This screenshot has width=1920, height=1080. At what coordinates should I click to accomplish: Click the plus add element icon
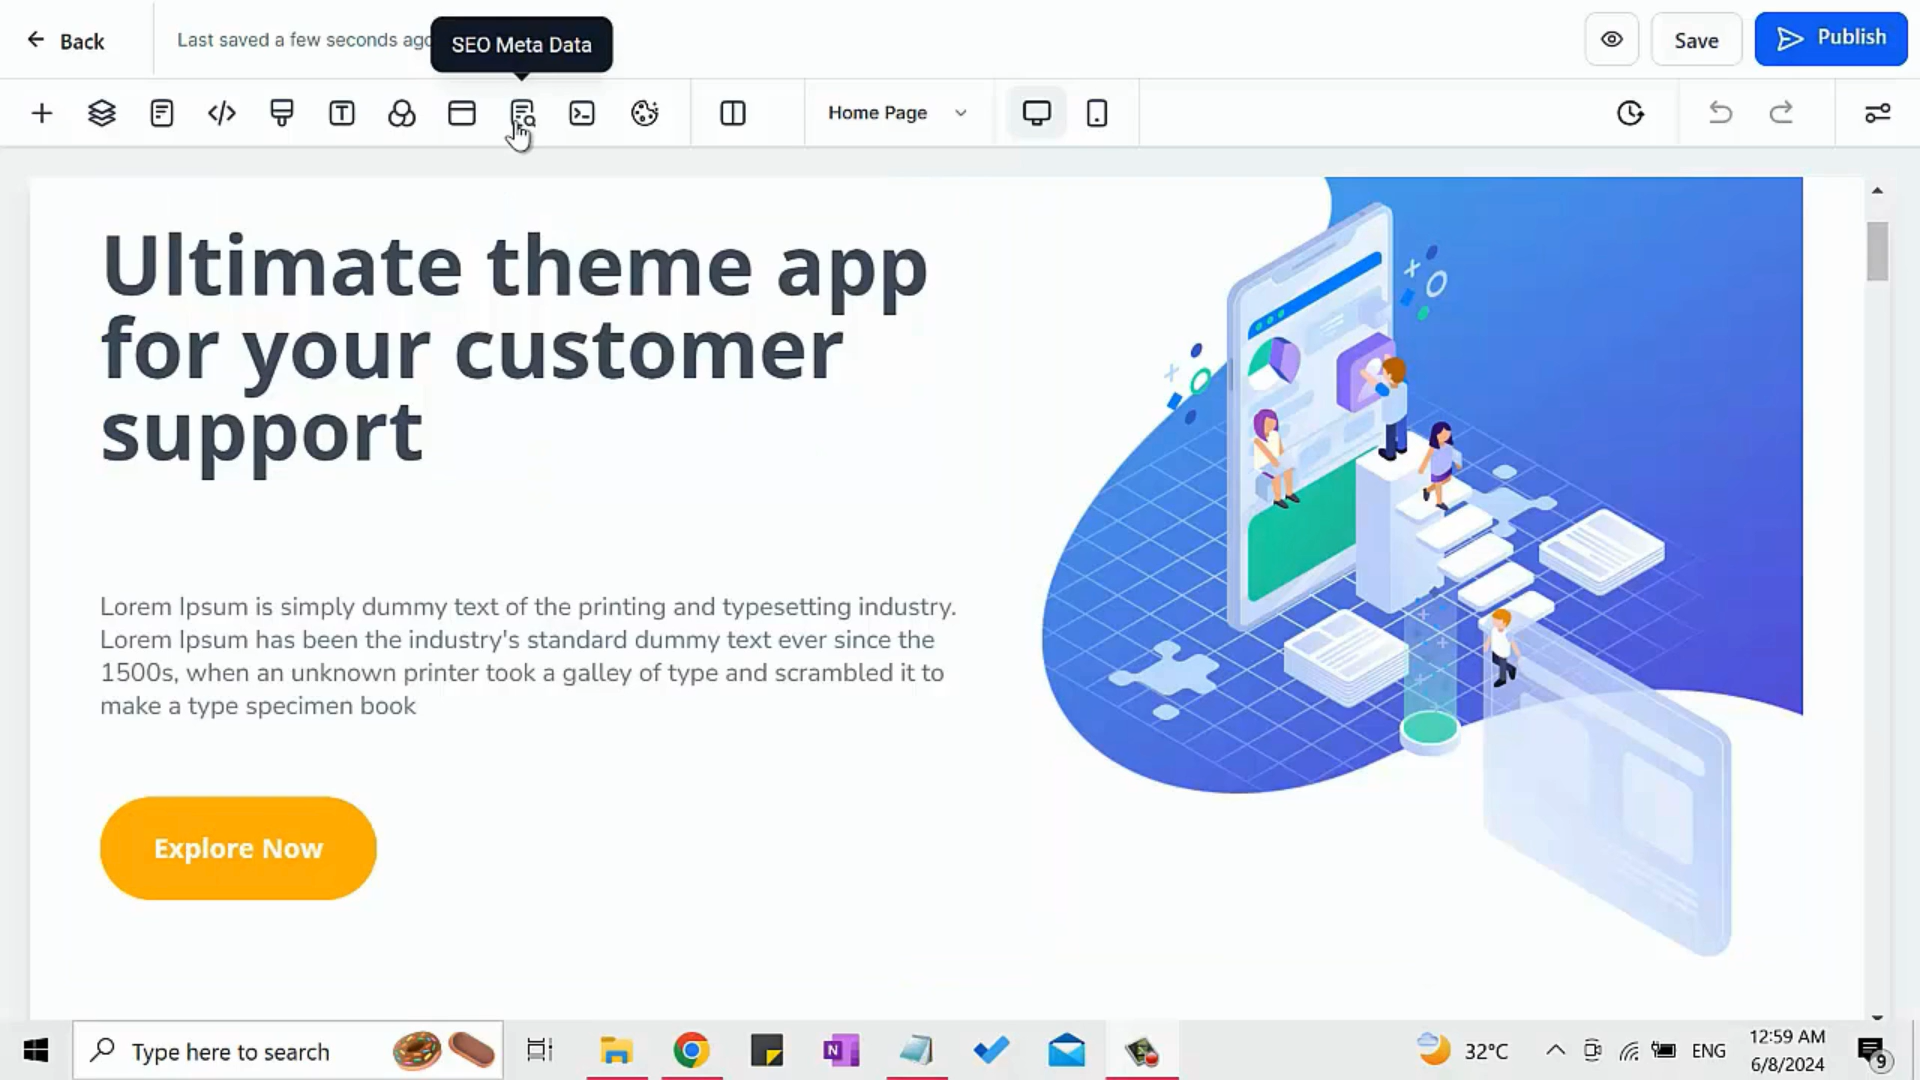pos(42,113)
